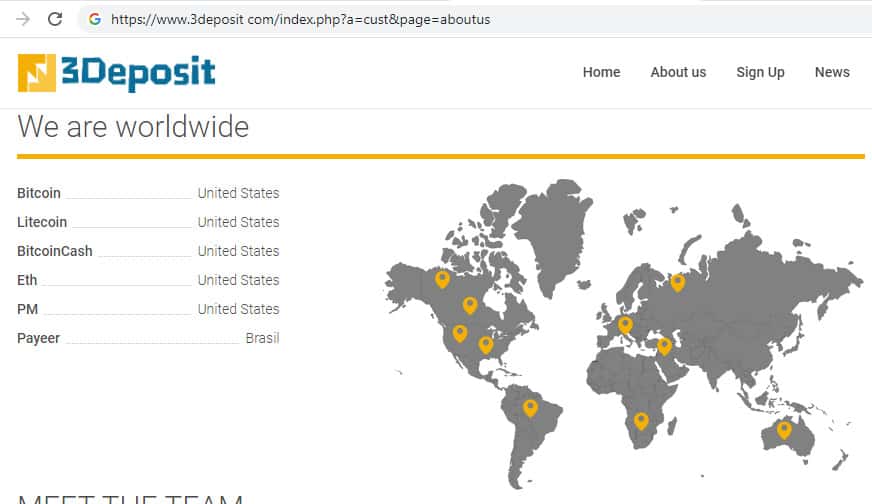Click the We are worldwide heading
872x504 pixels.
pos(133,126)
